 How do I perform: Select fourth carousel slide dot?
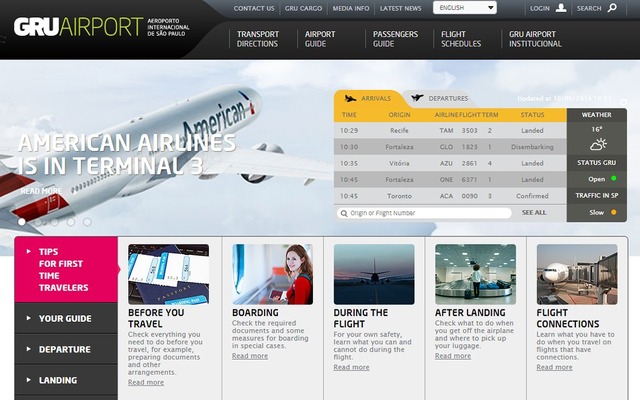71,222
